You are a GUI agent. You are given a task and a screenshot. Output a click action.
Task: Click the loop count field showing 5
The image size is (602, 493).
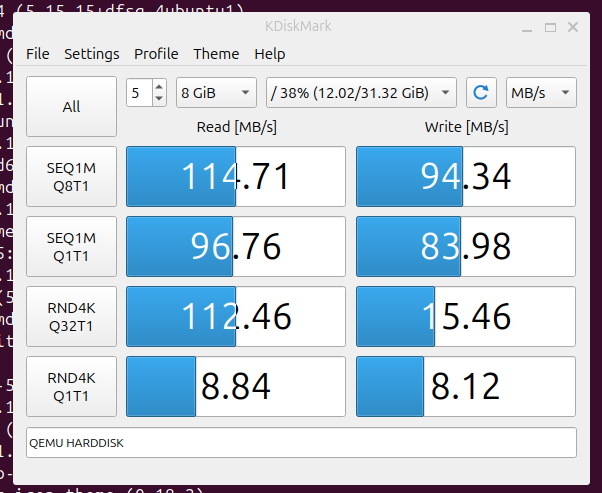139,93
